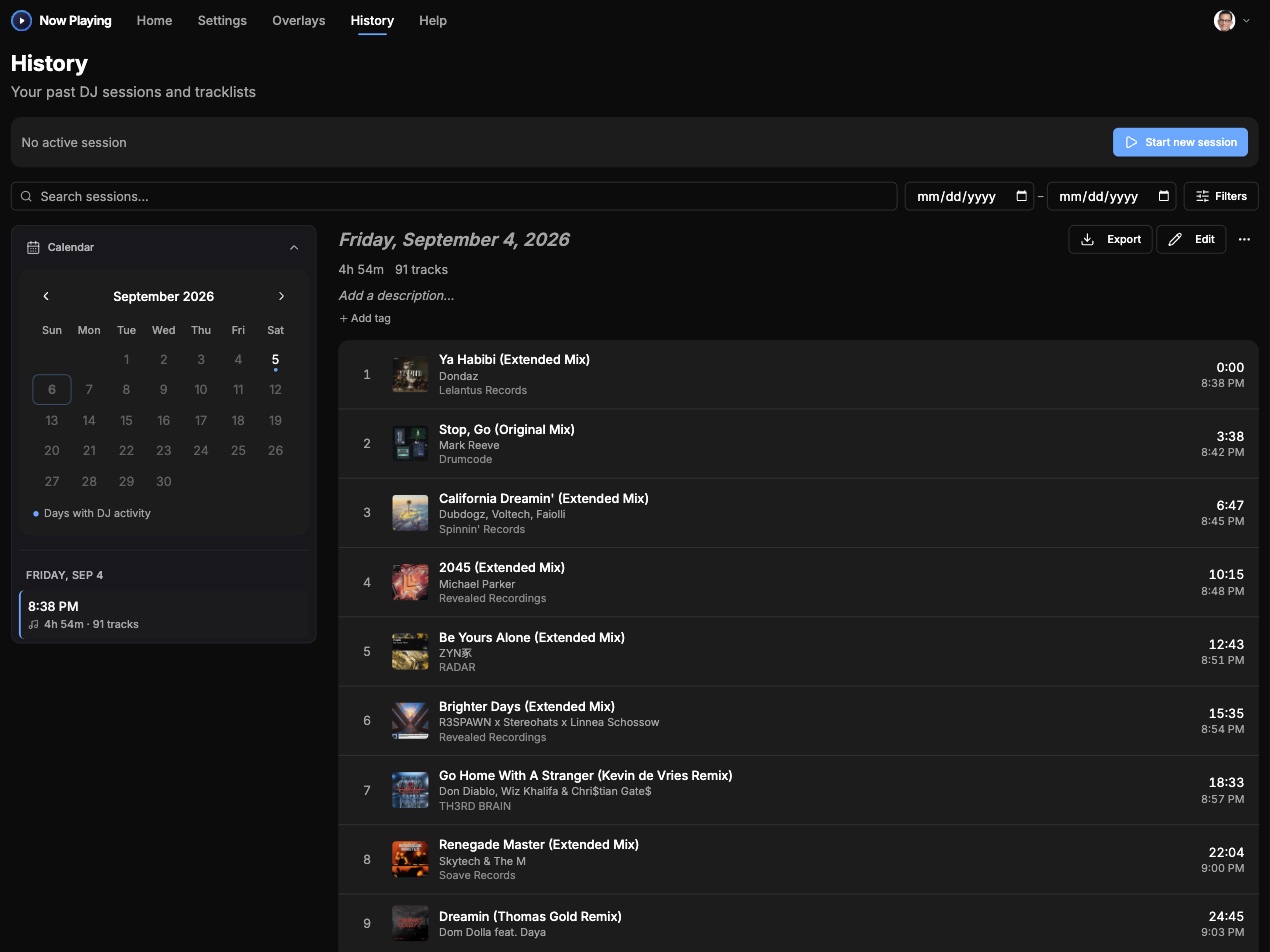Click the calendar icon in Calendar panel header
This screenshot has width=1270, height=952.
coord(33,247)
